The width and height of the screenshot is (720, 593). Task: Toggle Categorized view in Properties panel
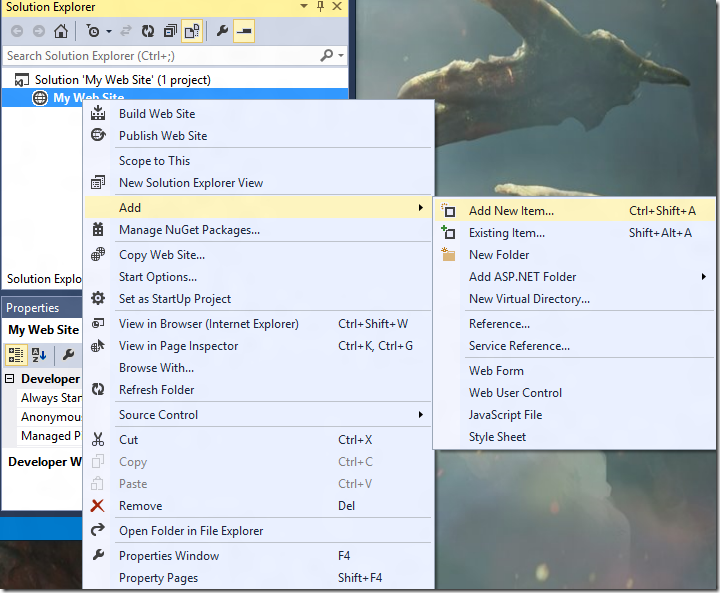pos(15,355)
